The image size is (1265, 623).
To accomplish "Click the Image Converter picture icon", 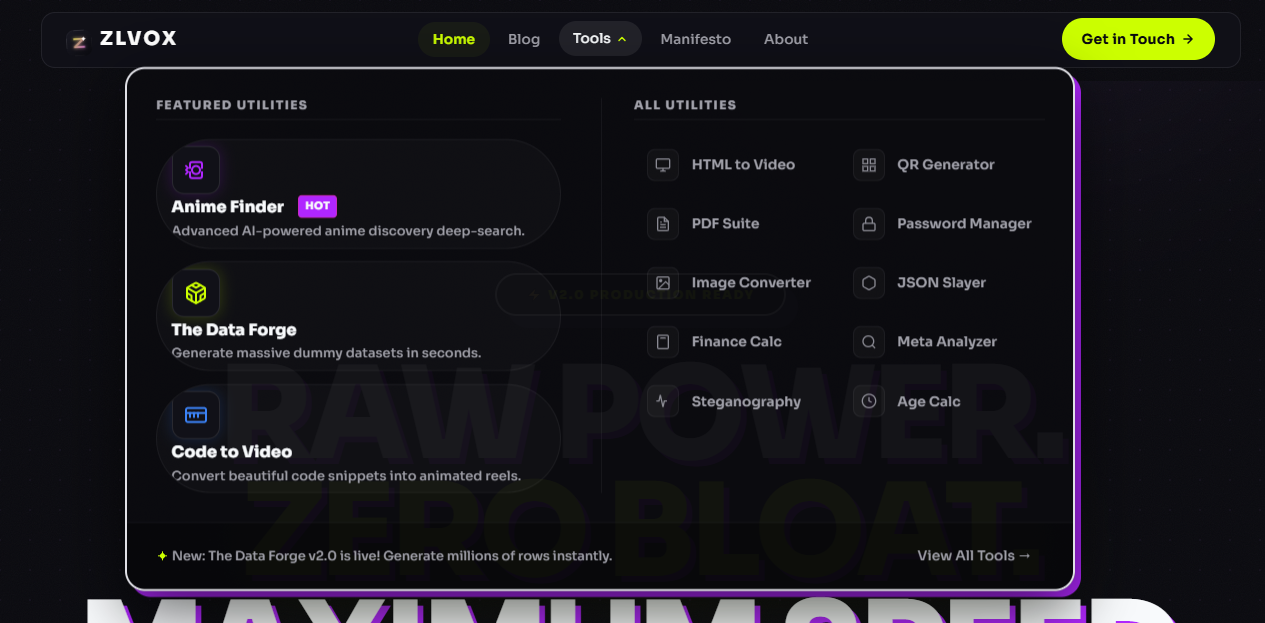I will pos(662,283).
